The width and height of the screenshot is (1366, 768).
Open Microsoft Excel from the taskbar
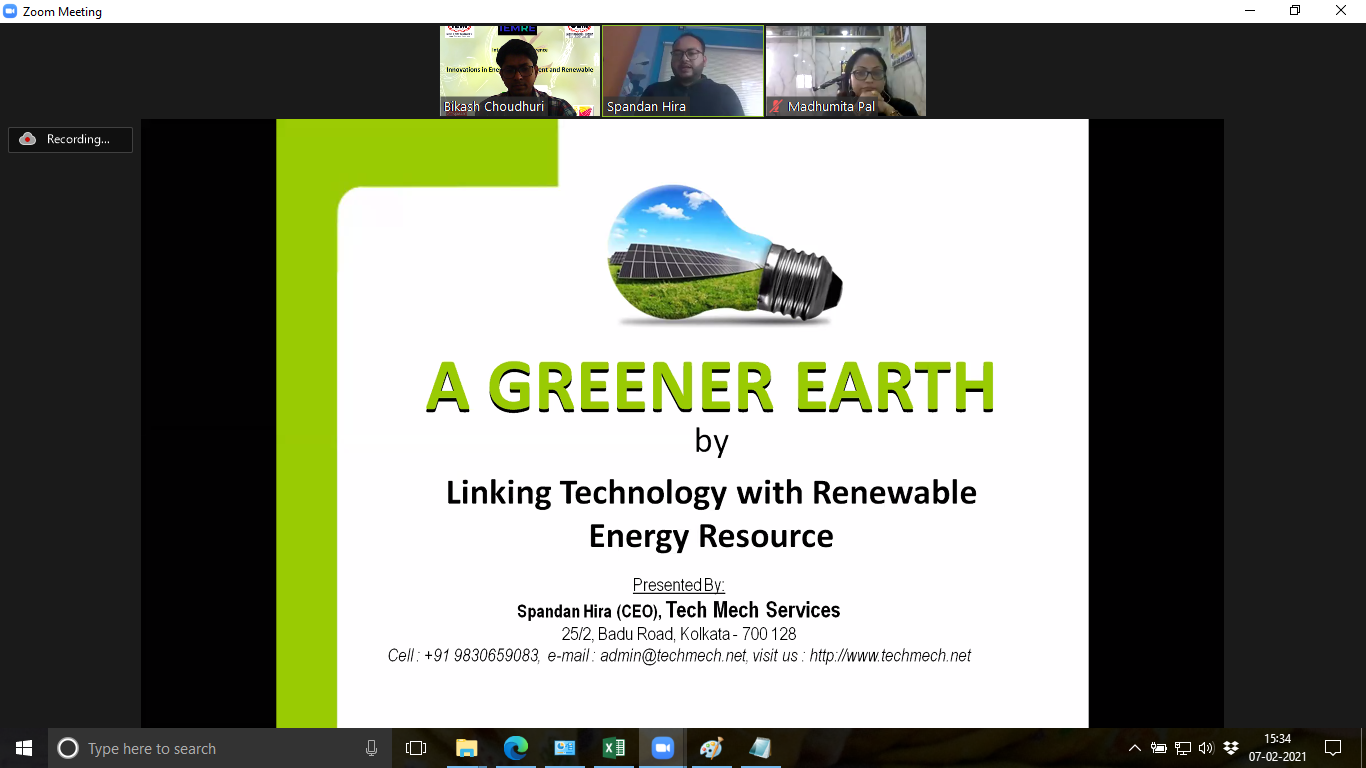pyautogui.click(x=613, y=748)
